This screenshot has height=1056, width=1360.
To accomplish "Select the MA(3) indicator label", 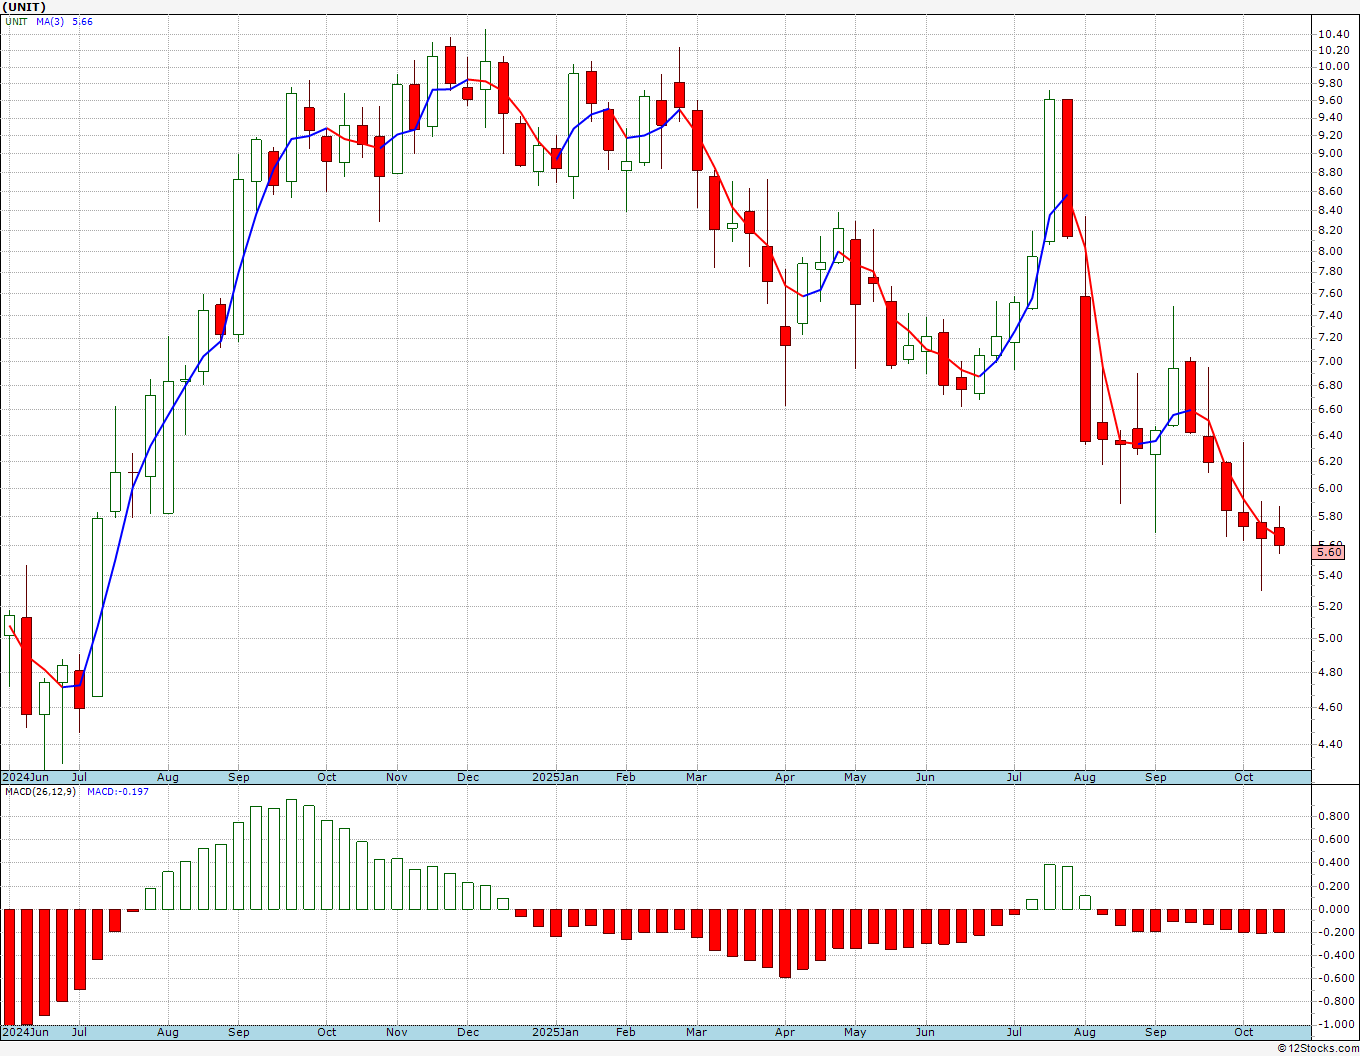I will (50, 21).
